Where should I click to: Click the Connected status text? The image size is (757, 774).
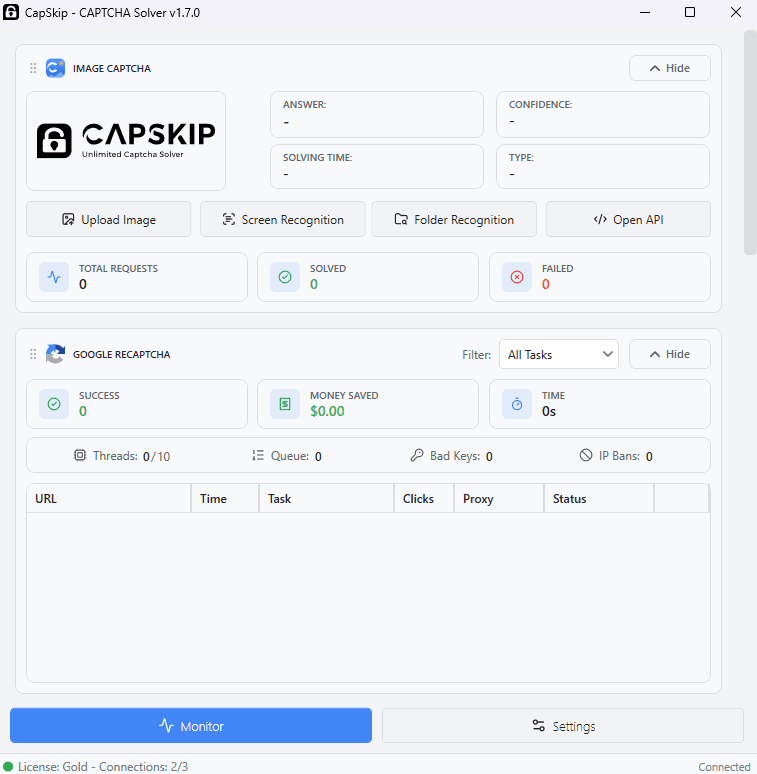point(724,767)
